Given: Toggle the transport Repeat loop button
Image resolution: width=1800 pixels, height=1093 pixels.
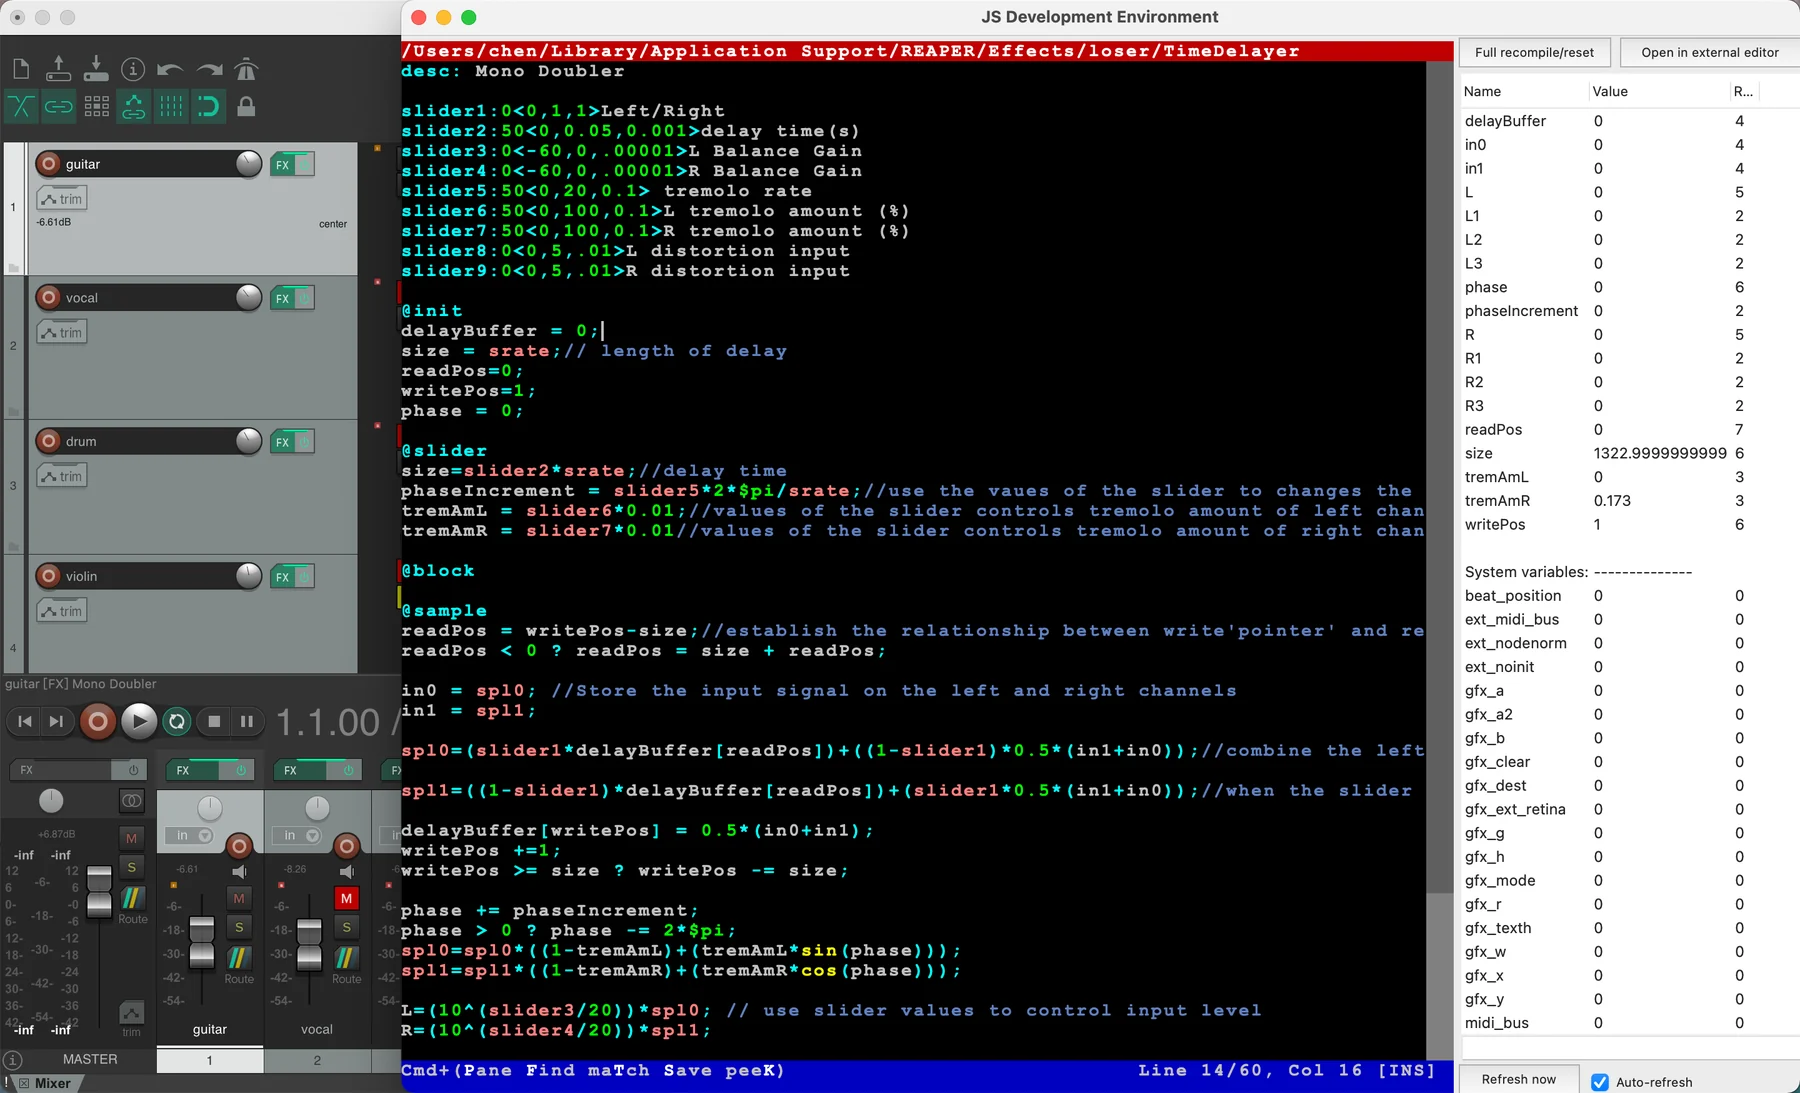Looking at the screenshot, I should point(177,721).
